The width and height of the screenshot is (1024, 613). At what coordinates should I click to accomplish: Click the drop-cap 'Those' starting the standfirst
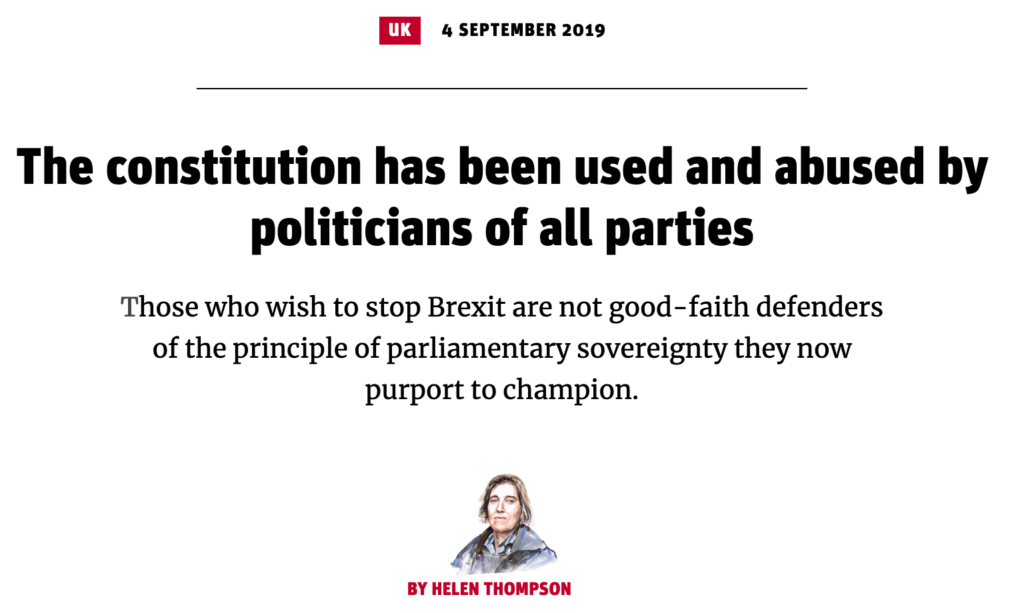pos(159,307)
